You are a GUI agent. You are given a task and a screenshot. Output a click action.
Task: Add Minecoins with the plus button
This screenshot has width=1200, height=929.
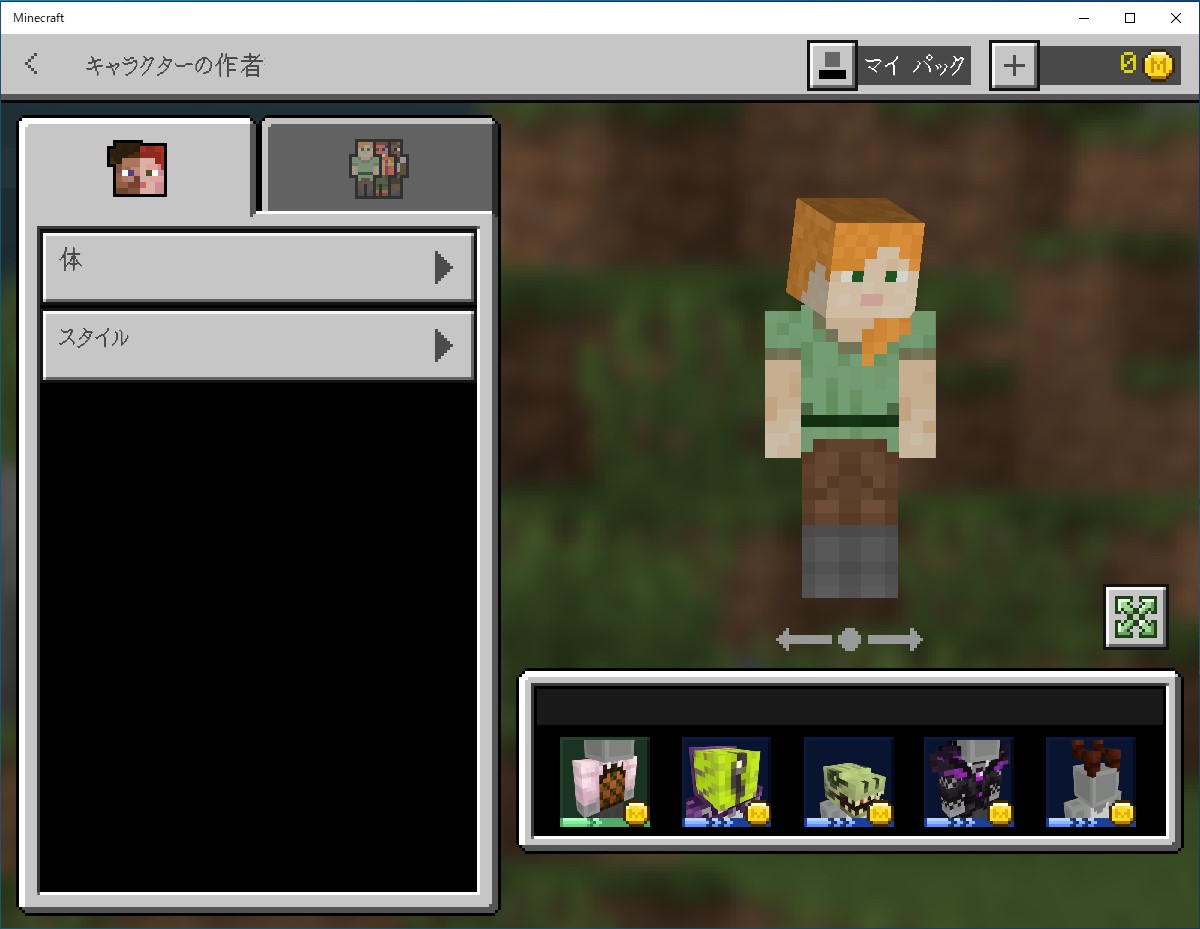coord(1014,66)
